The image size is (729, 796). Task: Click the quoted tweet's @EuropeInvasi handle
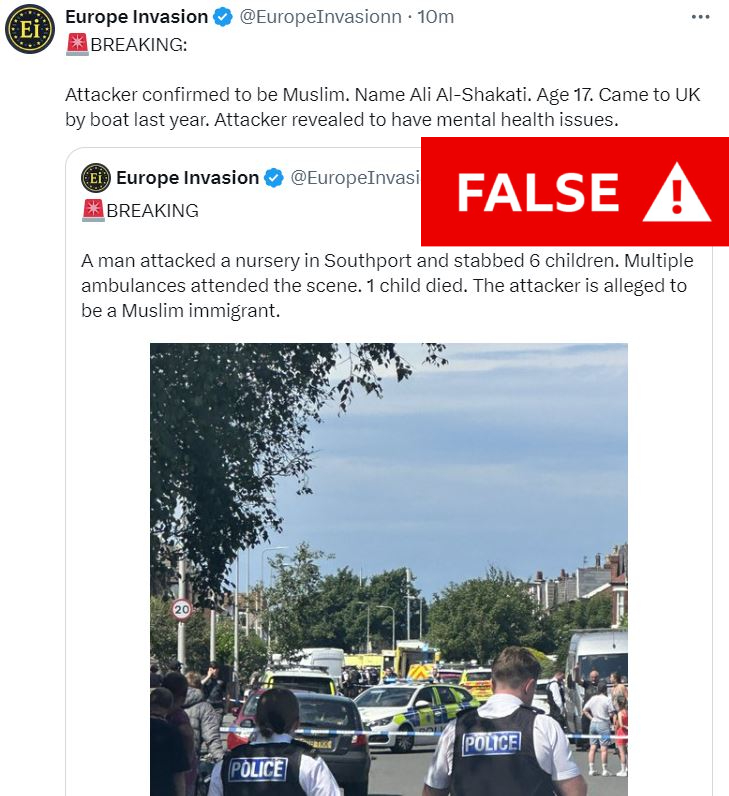[x=355, y=178]
